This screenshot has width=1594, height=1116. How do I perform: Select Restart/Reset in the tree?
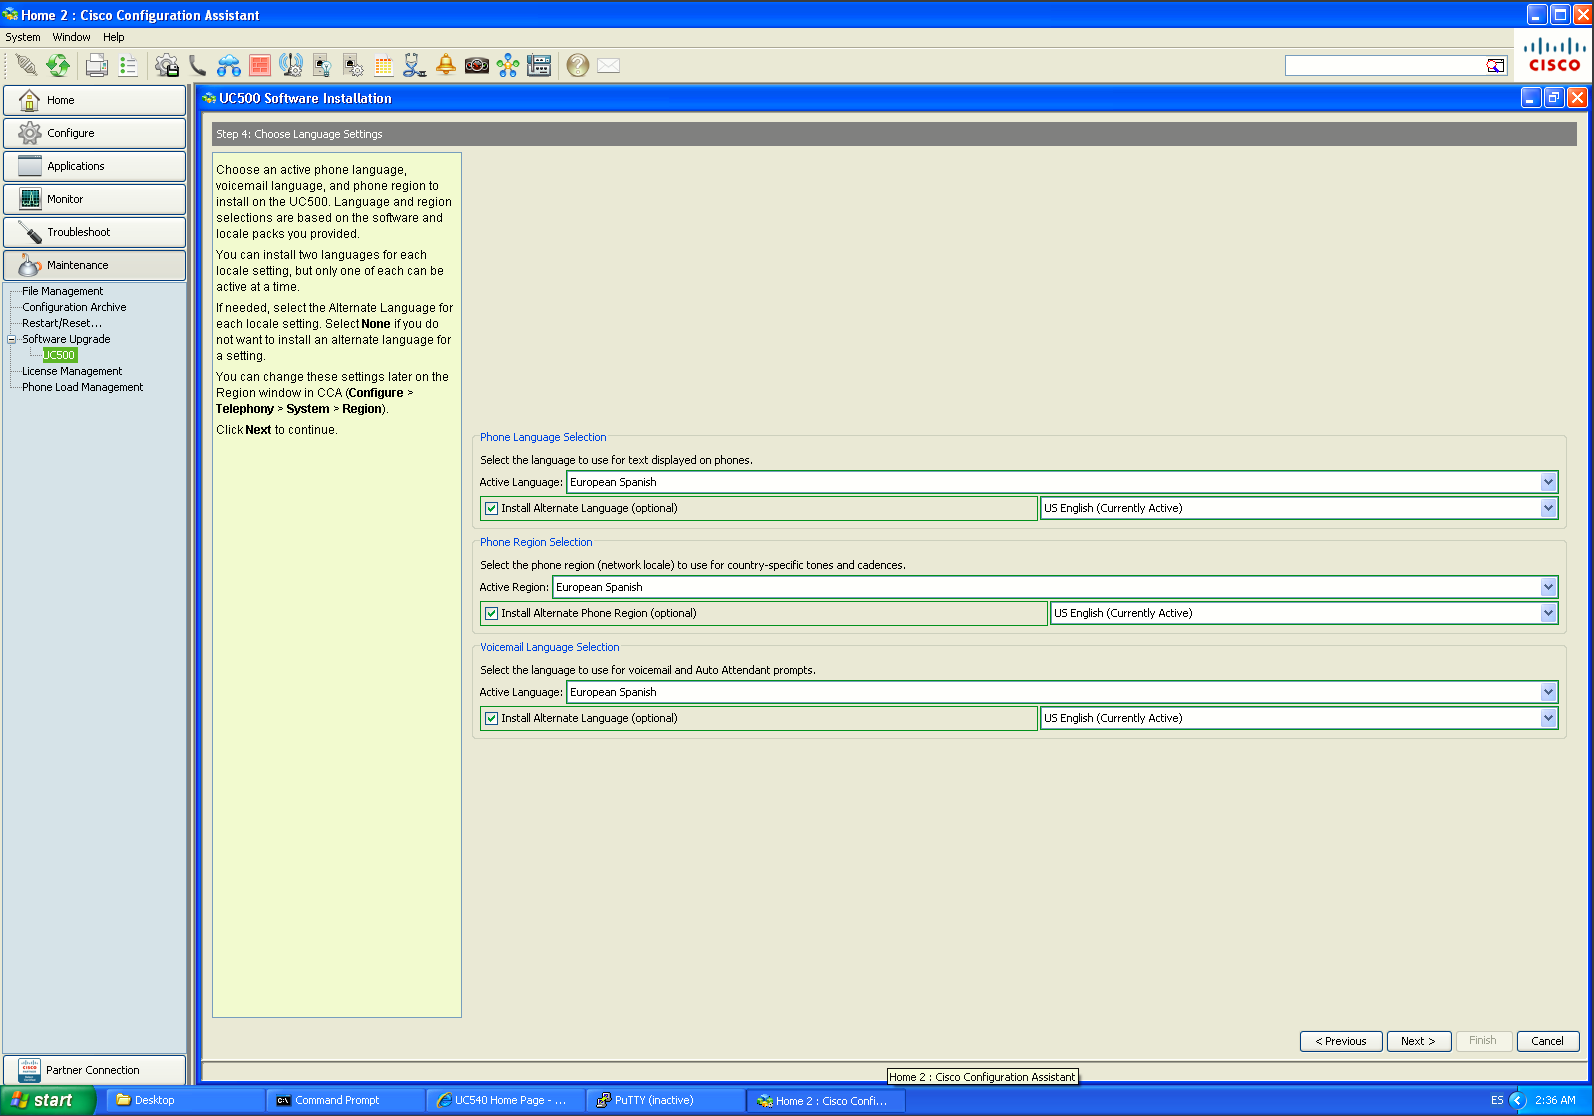click(x=62, y=323)
